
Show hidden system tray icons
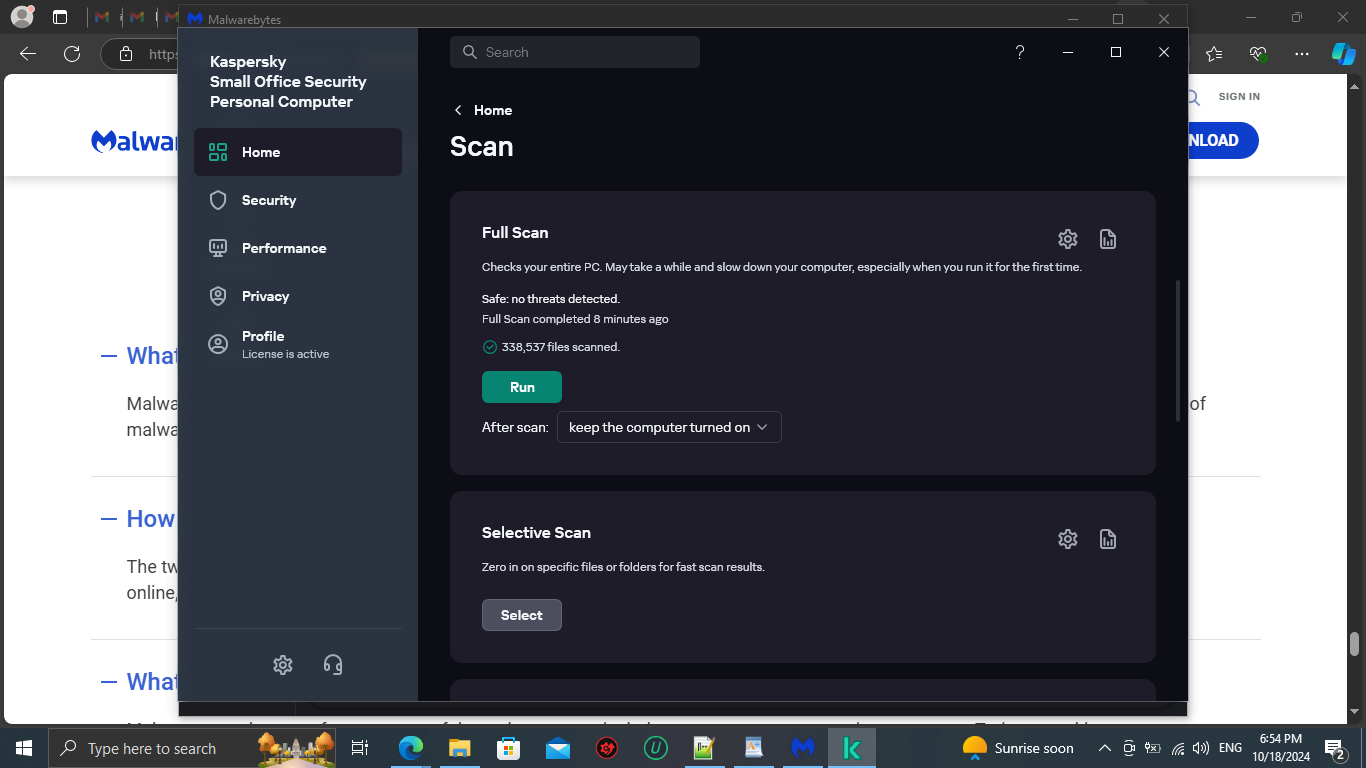(x=1105, y=748)
